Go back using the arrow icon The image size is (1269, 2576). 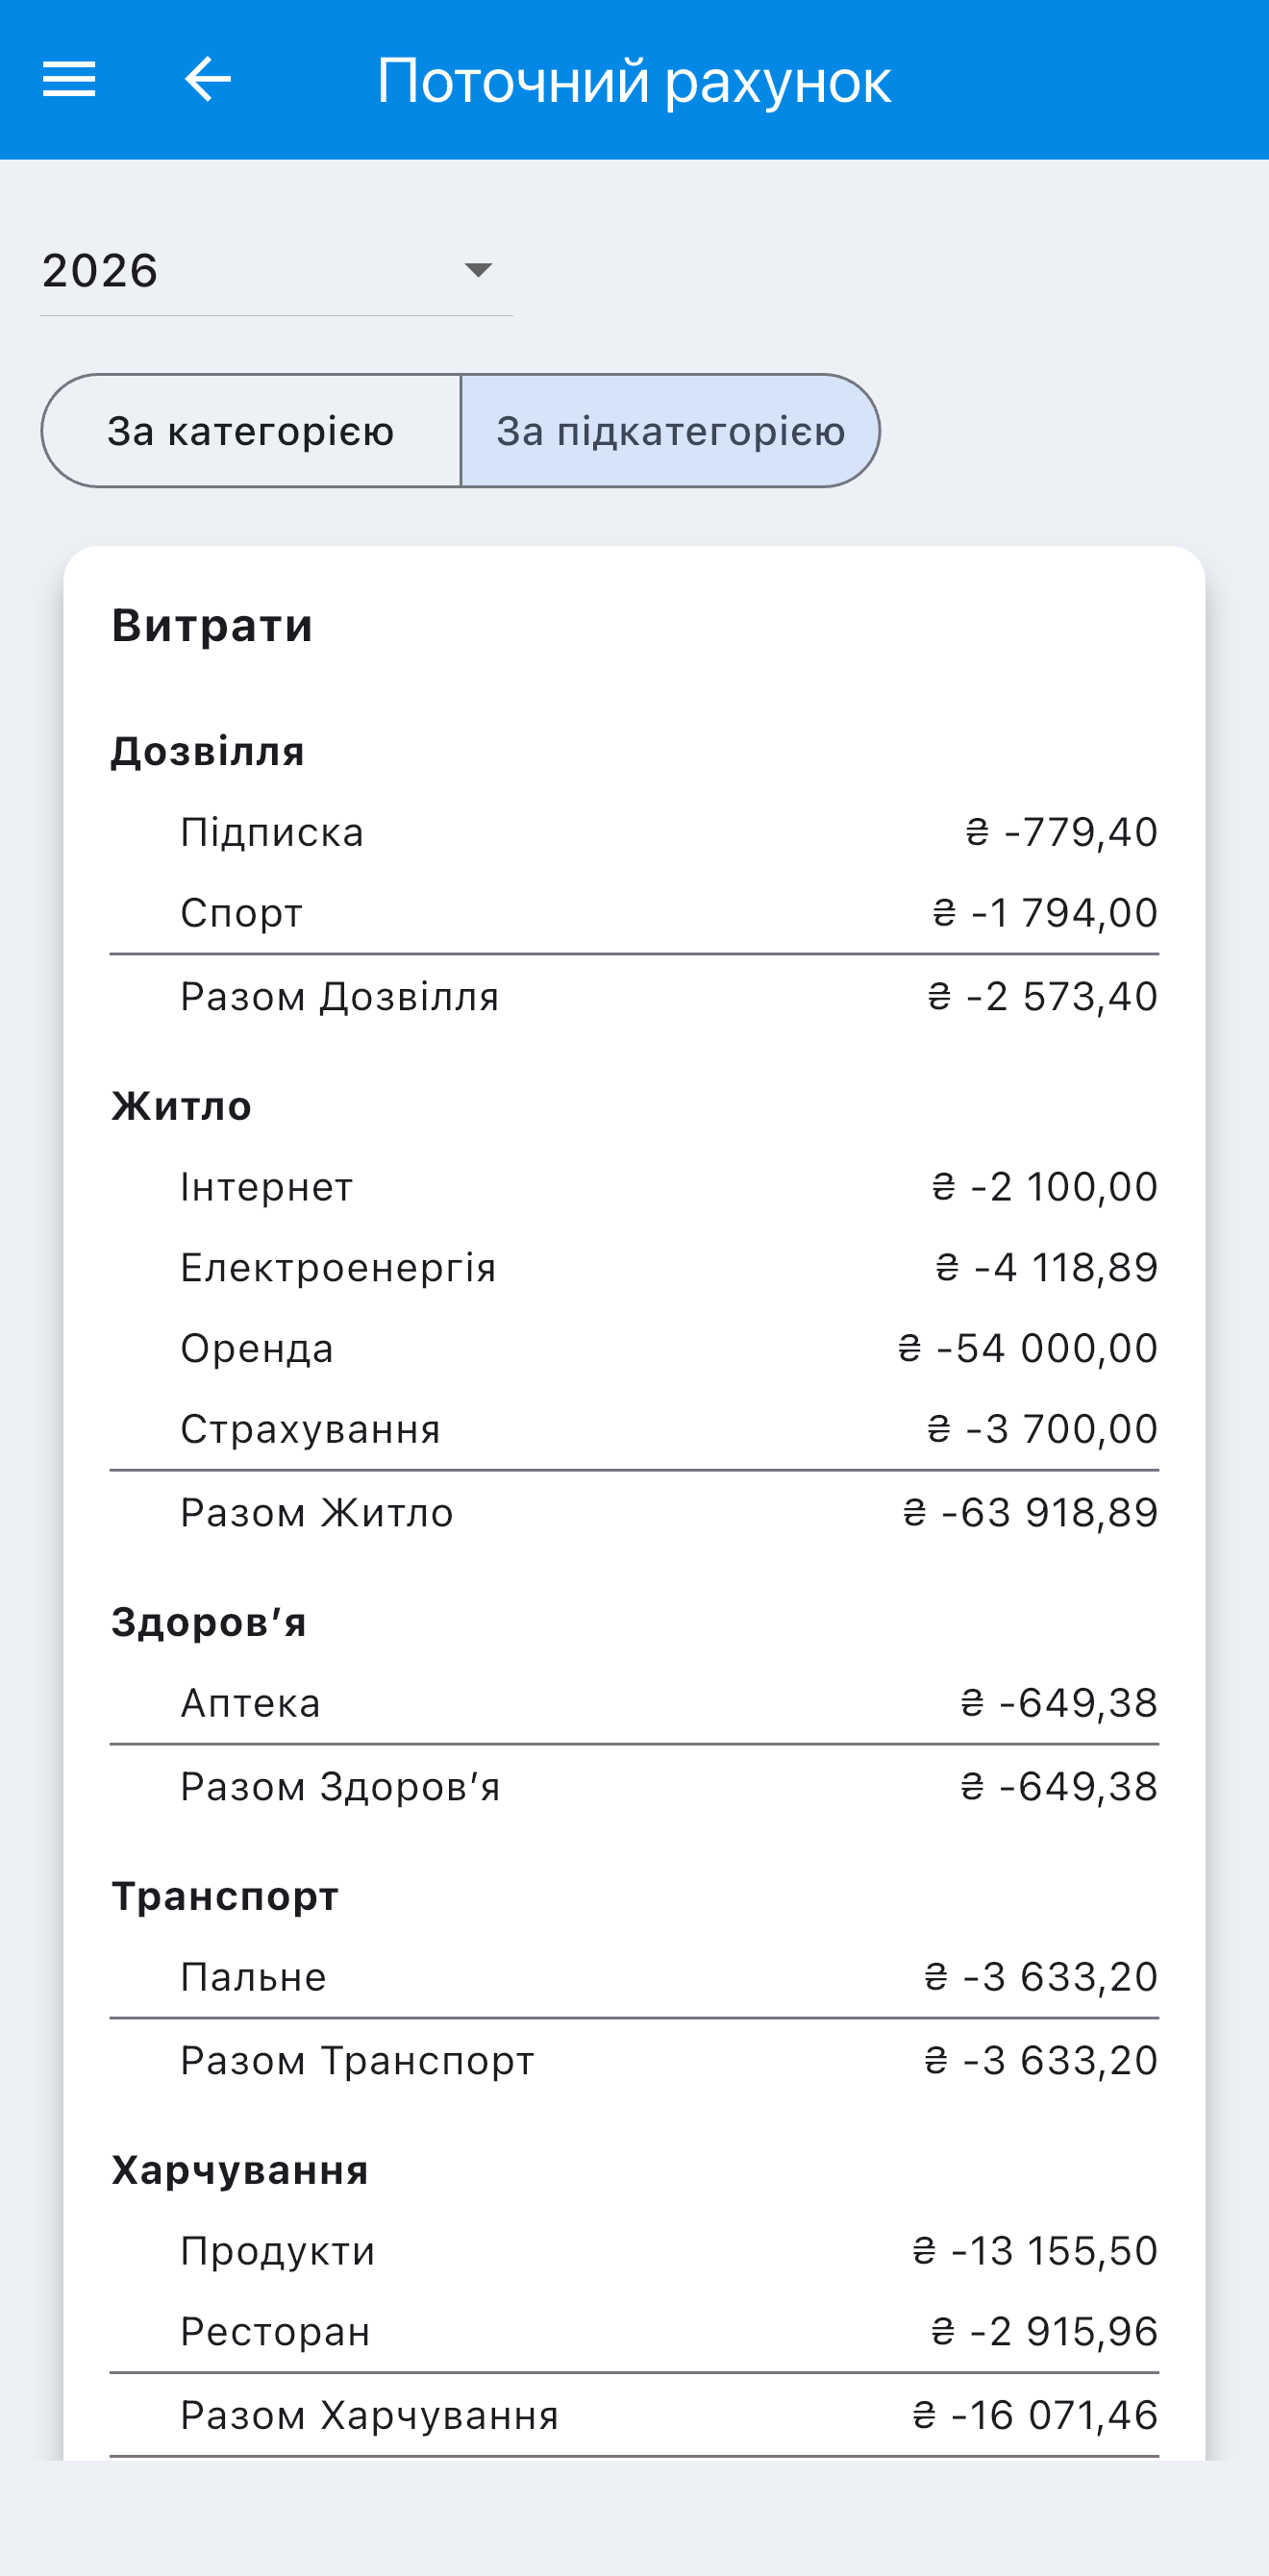pos(208,79)
